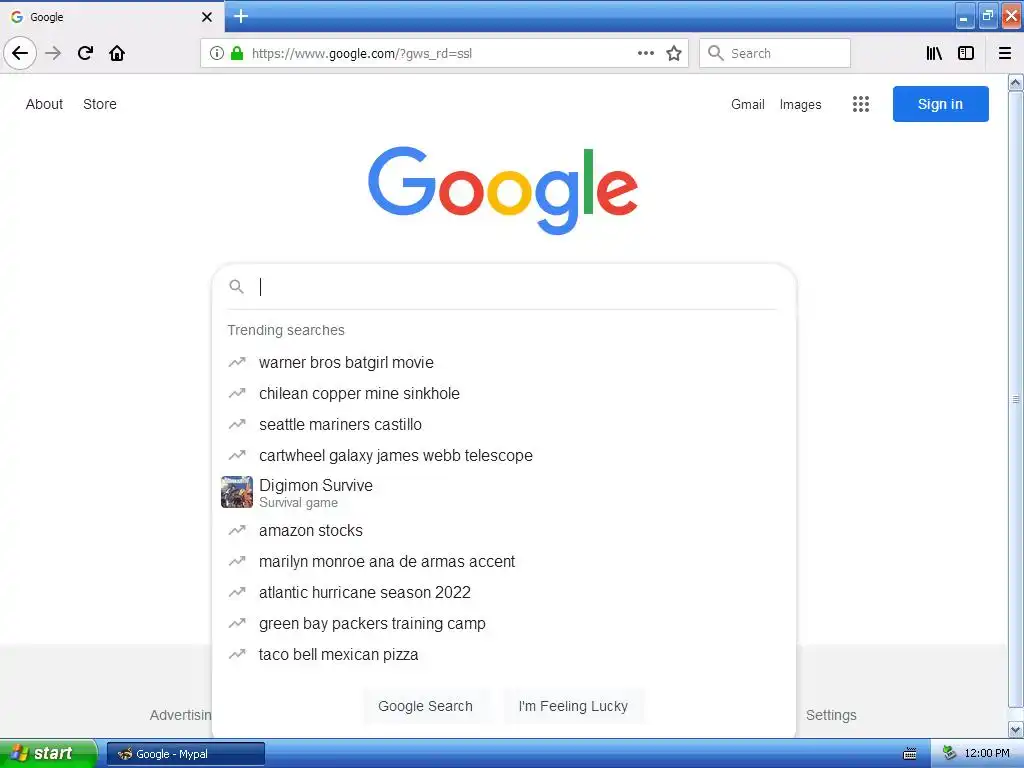The height and width of the screenshot is (768, 1024).
Task: Click the Digimon Survive thumbnail image
Action: (236, 492)
